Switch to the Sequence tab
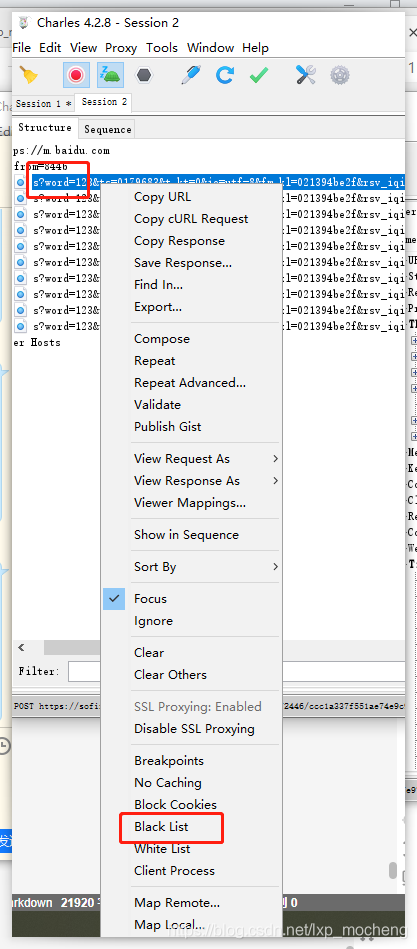The width and height of the screenshot is (417, 949). click(108, 129)
